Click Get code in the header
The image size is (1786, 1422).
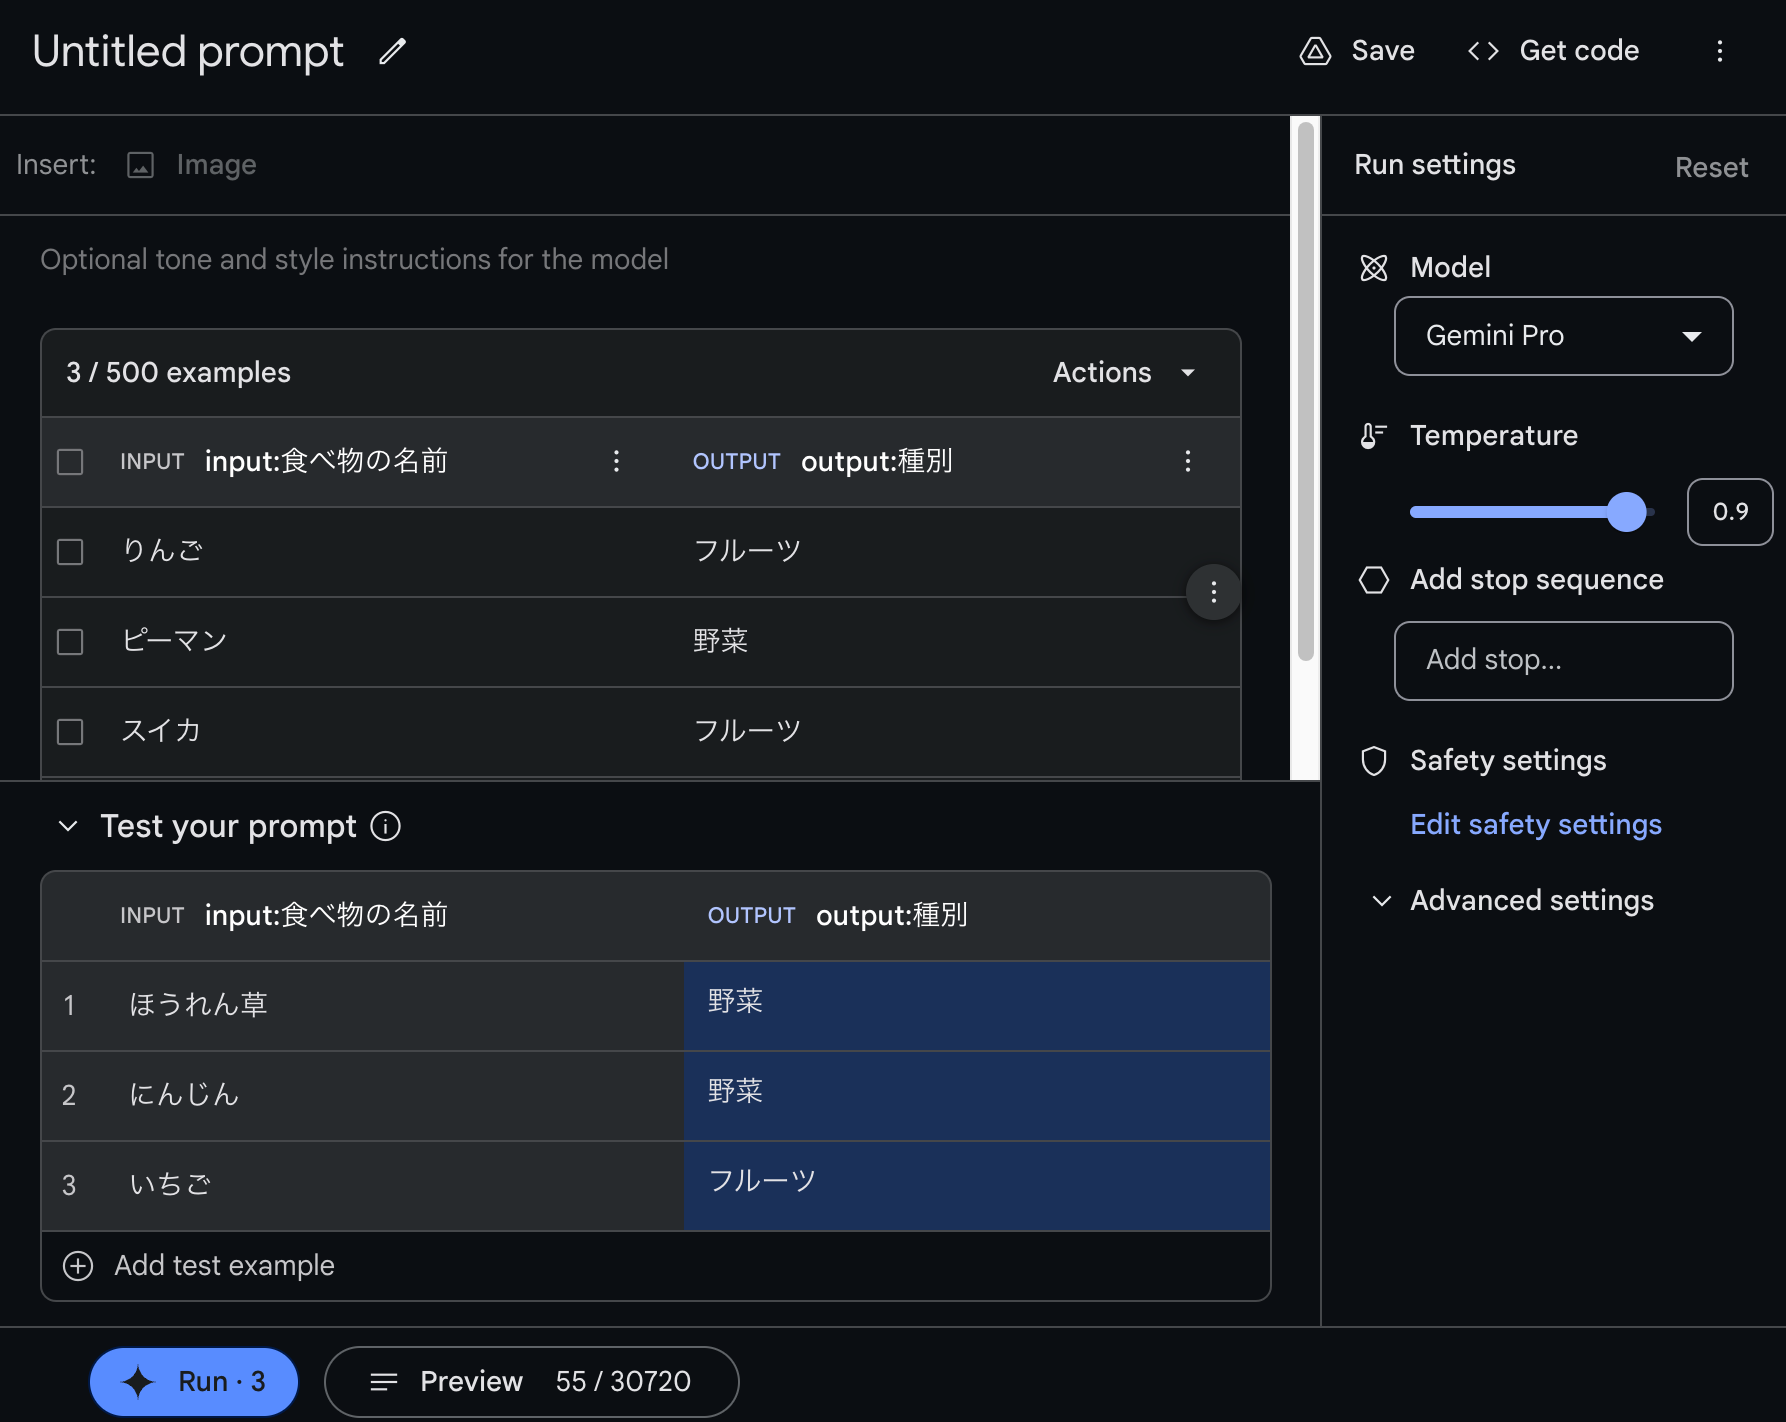1553,51
